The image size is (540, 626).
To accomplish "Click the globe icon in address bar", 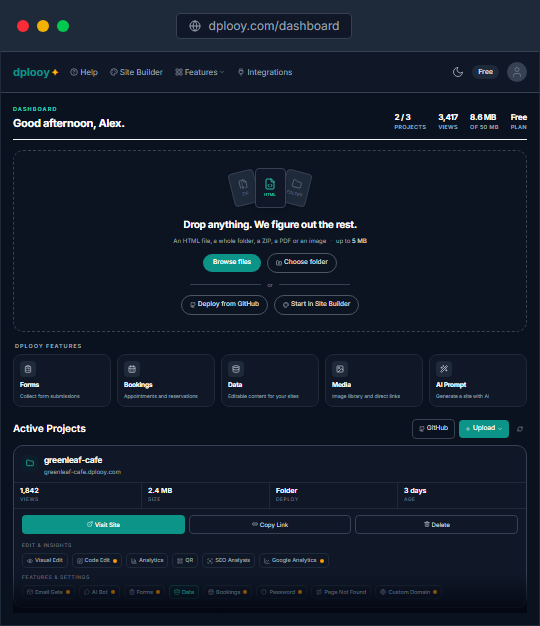I will pyautogui.click(x=195, y=26).
